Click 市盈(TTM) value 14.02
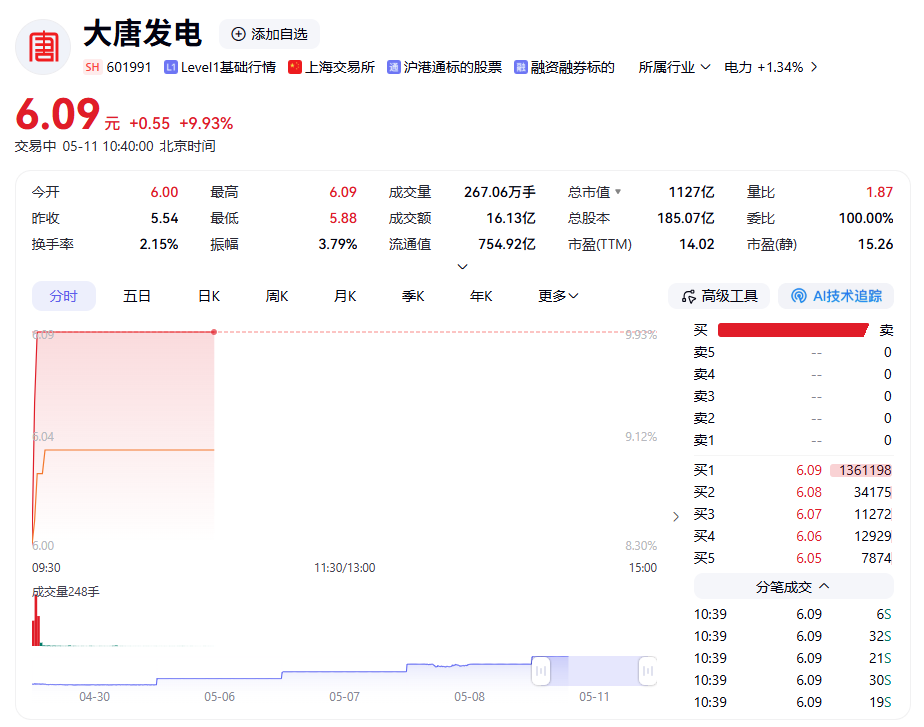 click(x=697, y=244)
